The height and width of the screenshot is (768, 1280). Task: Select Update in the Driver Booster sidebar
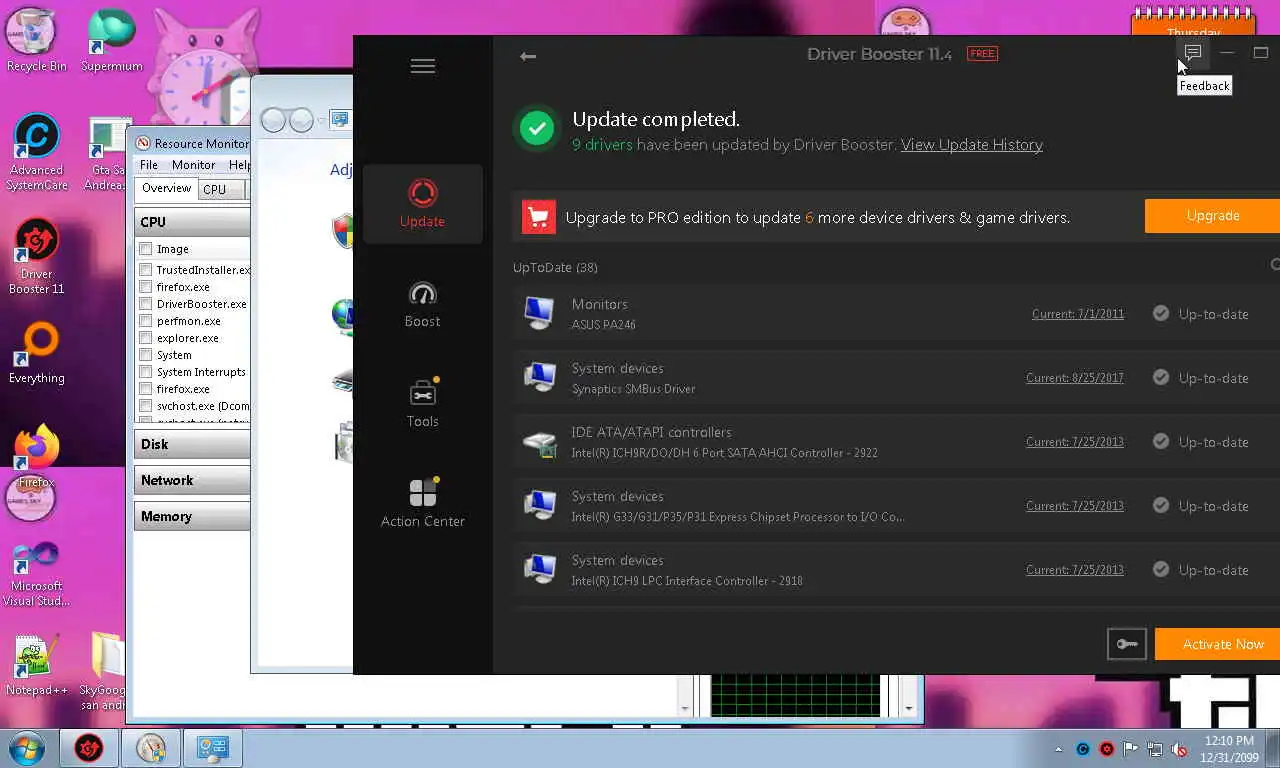click(x=422, y=204)
